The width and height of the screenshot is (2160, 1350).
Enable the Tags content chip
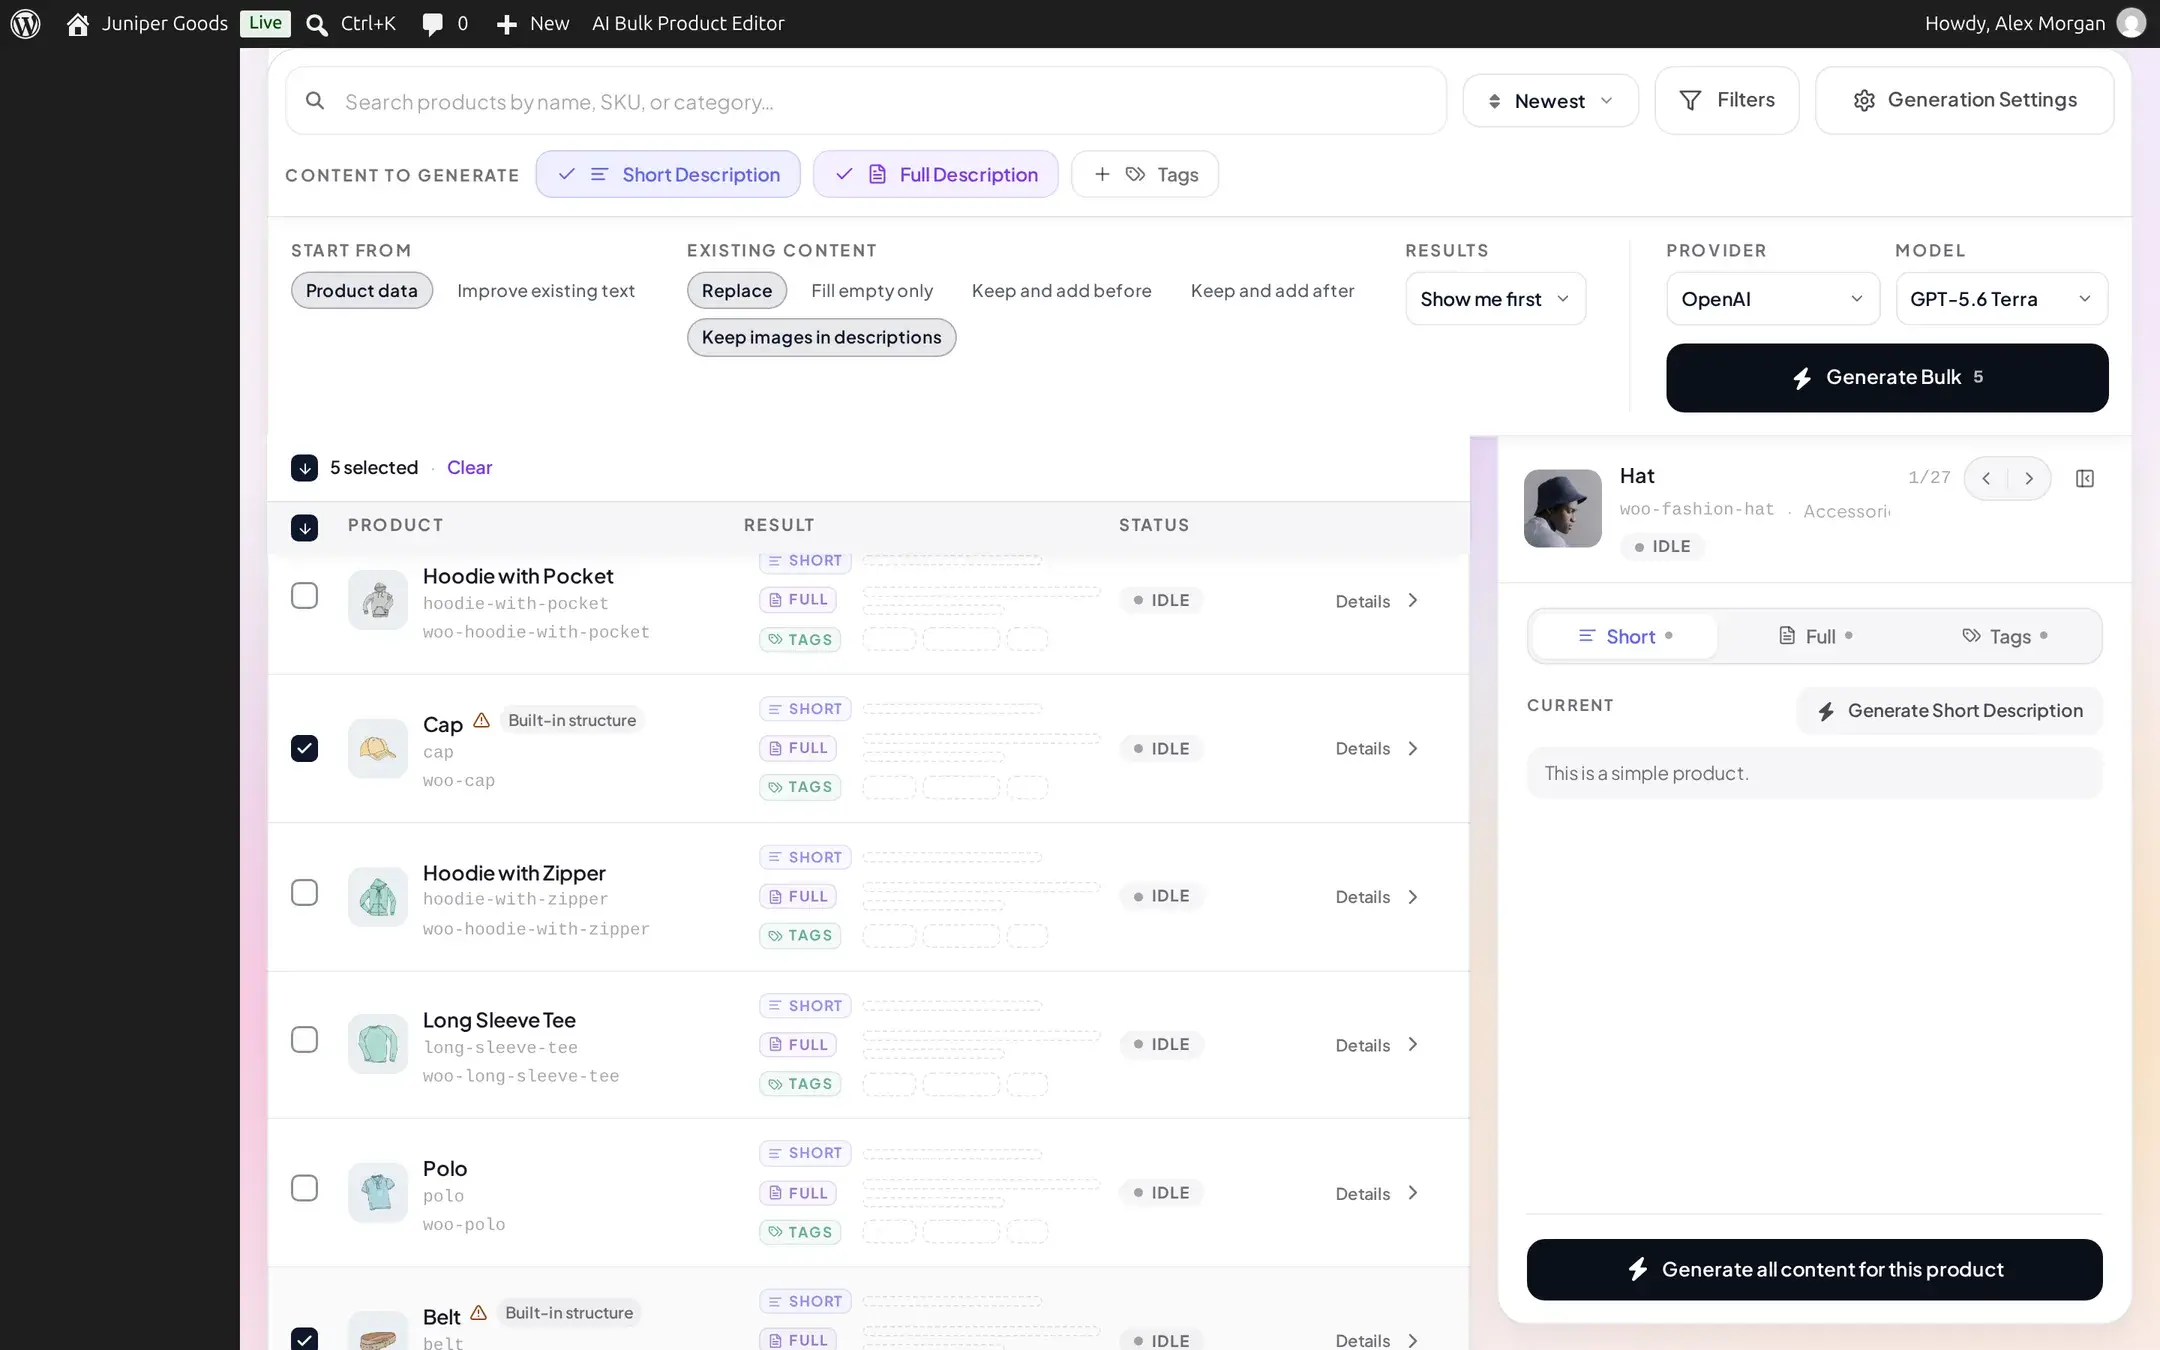point(1145,174)
